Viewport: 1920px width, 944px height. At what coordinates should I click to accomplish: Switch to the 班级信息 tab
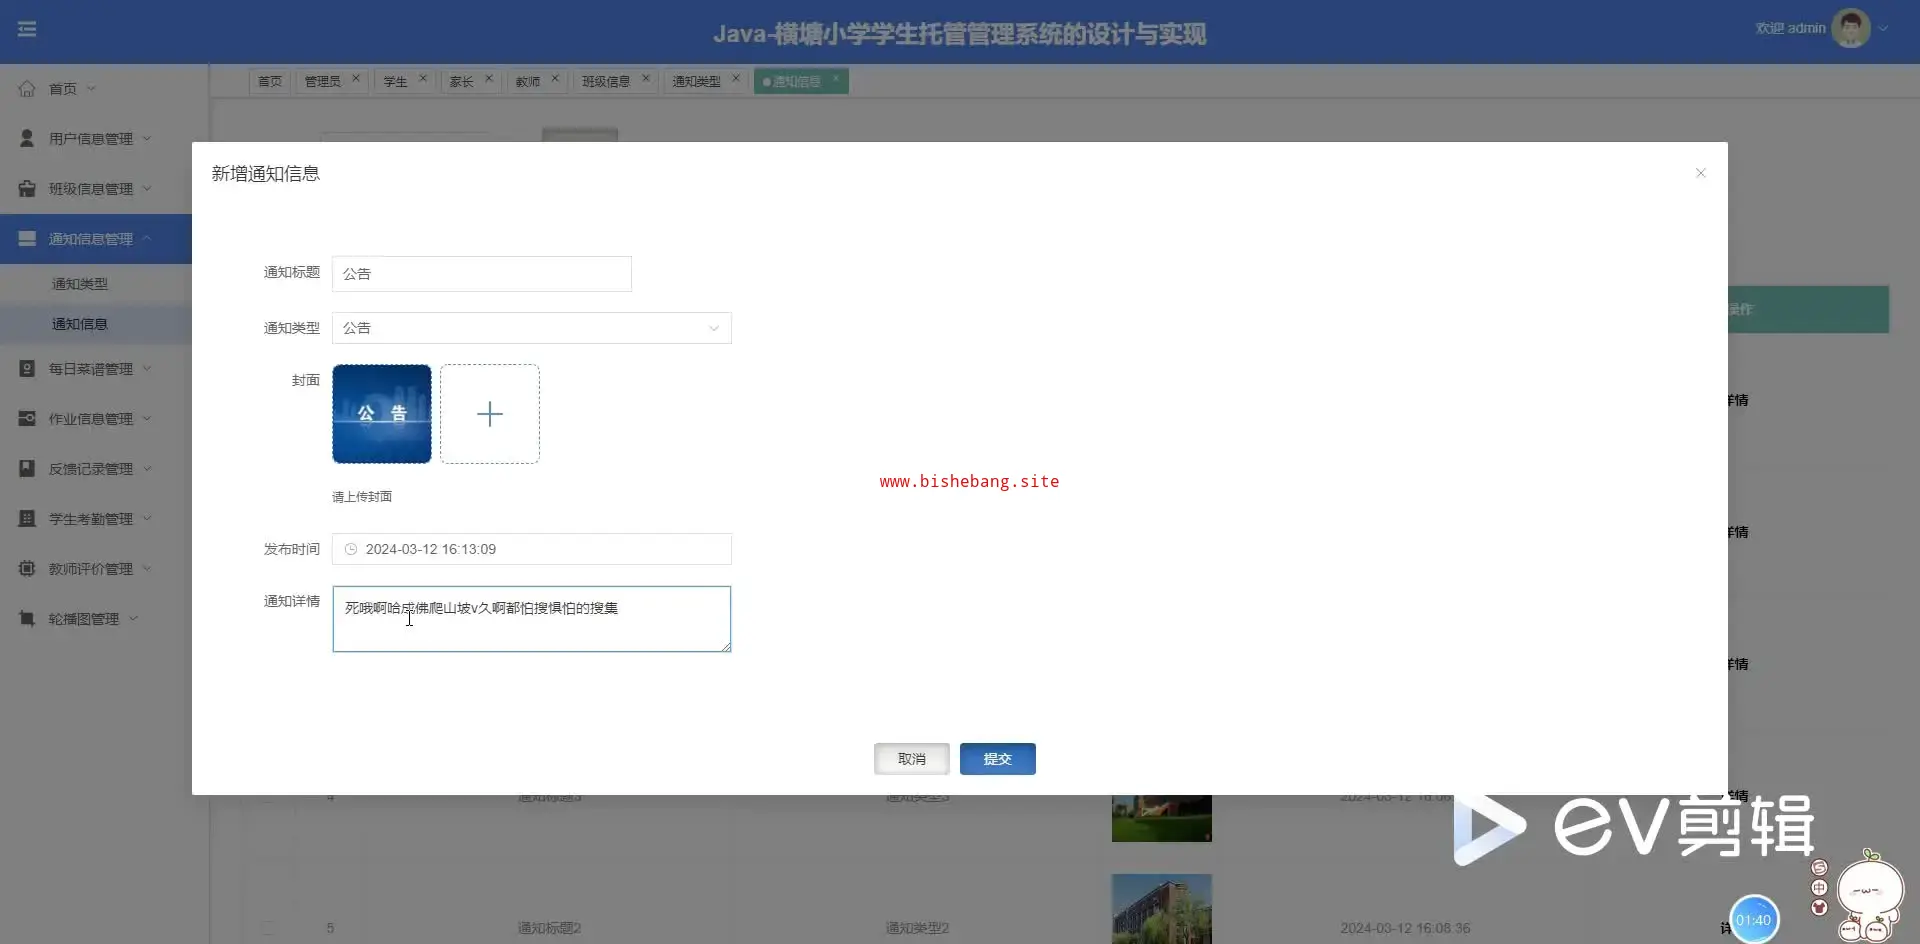point(606,81)
